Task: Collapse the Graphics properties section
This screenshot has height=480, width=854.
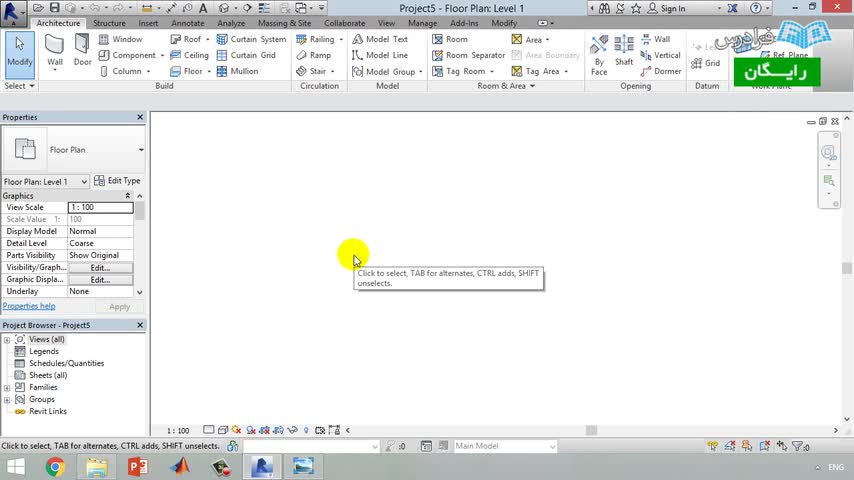Action: coord(127,196)
